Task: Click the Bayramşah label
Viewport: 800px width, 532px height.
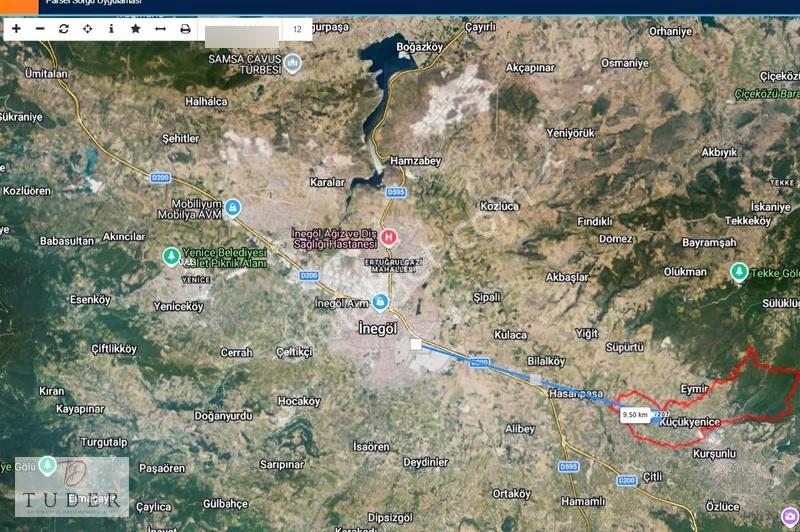Action: (709, 242)
